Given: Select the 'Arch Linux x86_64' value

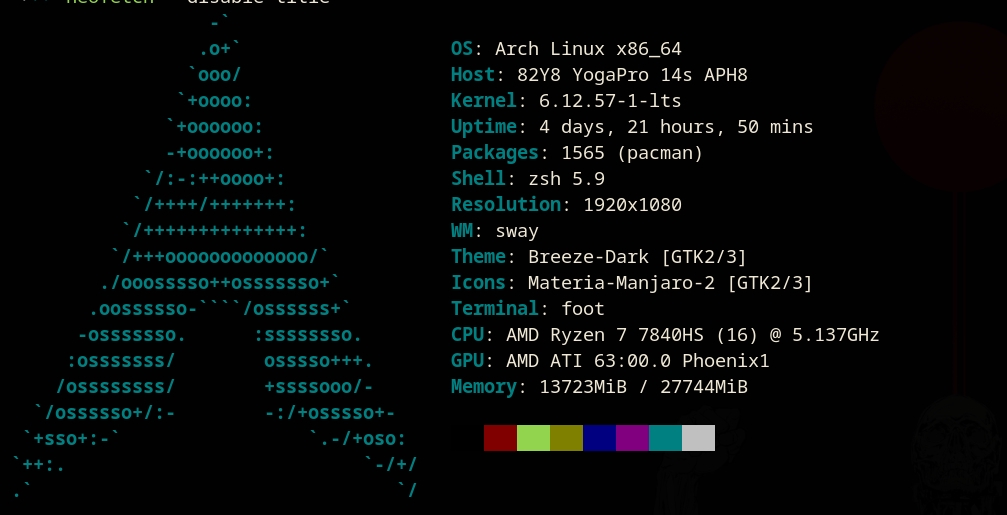Looking at the screenshot, I should click(x=588, y=49).
